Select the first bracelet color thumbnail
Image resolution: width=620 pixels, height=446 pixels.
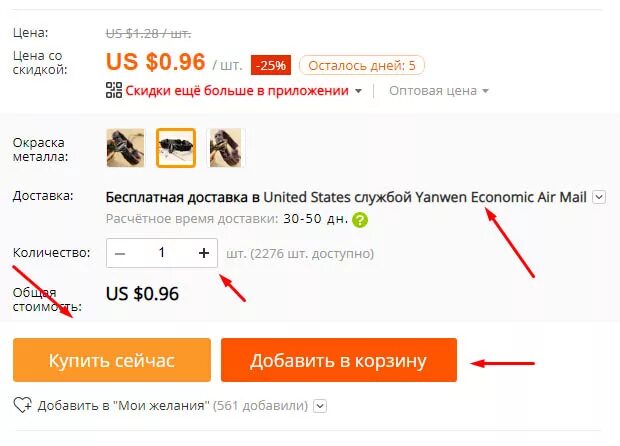125,148
